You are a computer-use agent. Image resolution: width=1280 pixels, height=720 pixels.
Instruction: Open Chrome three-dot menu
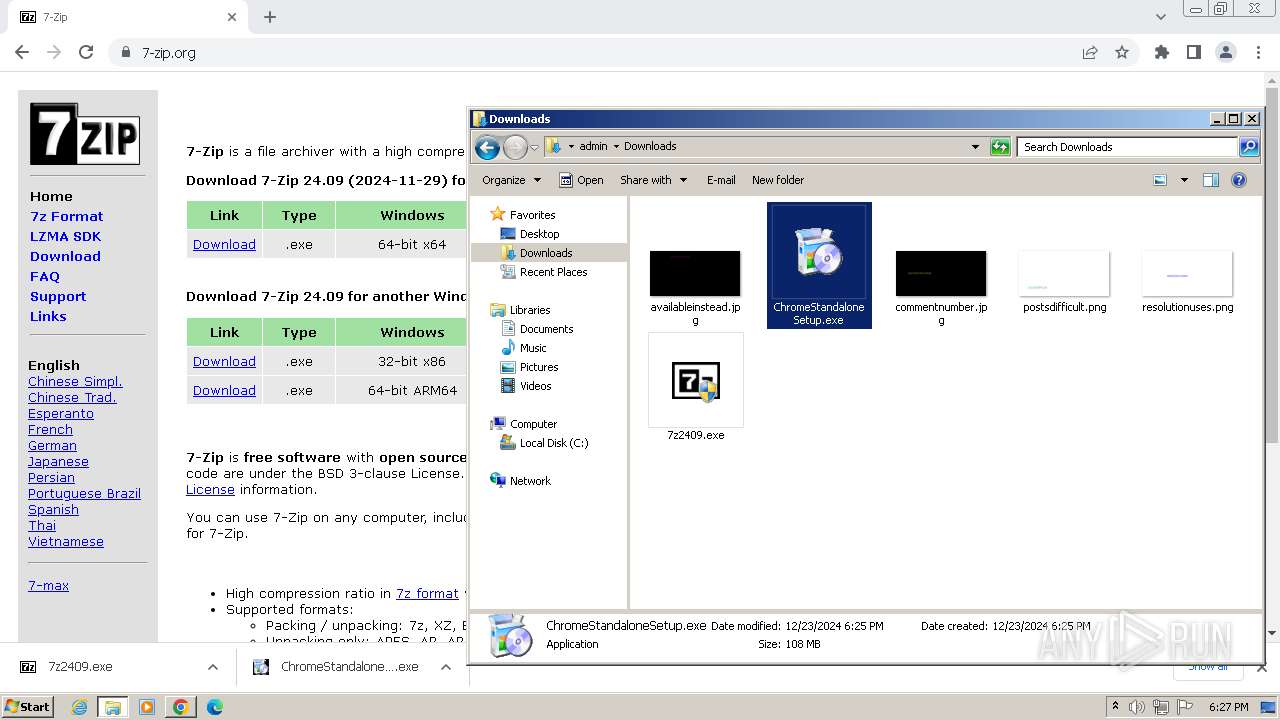click(1258, 52)
